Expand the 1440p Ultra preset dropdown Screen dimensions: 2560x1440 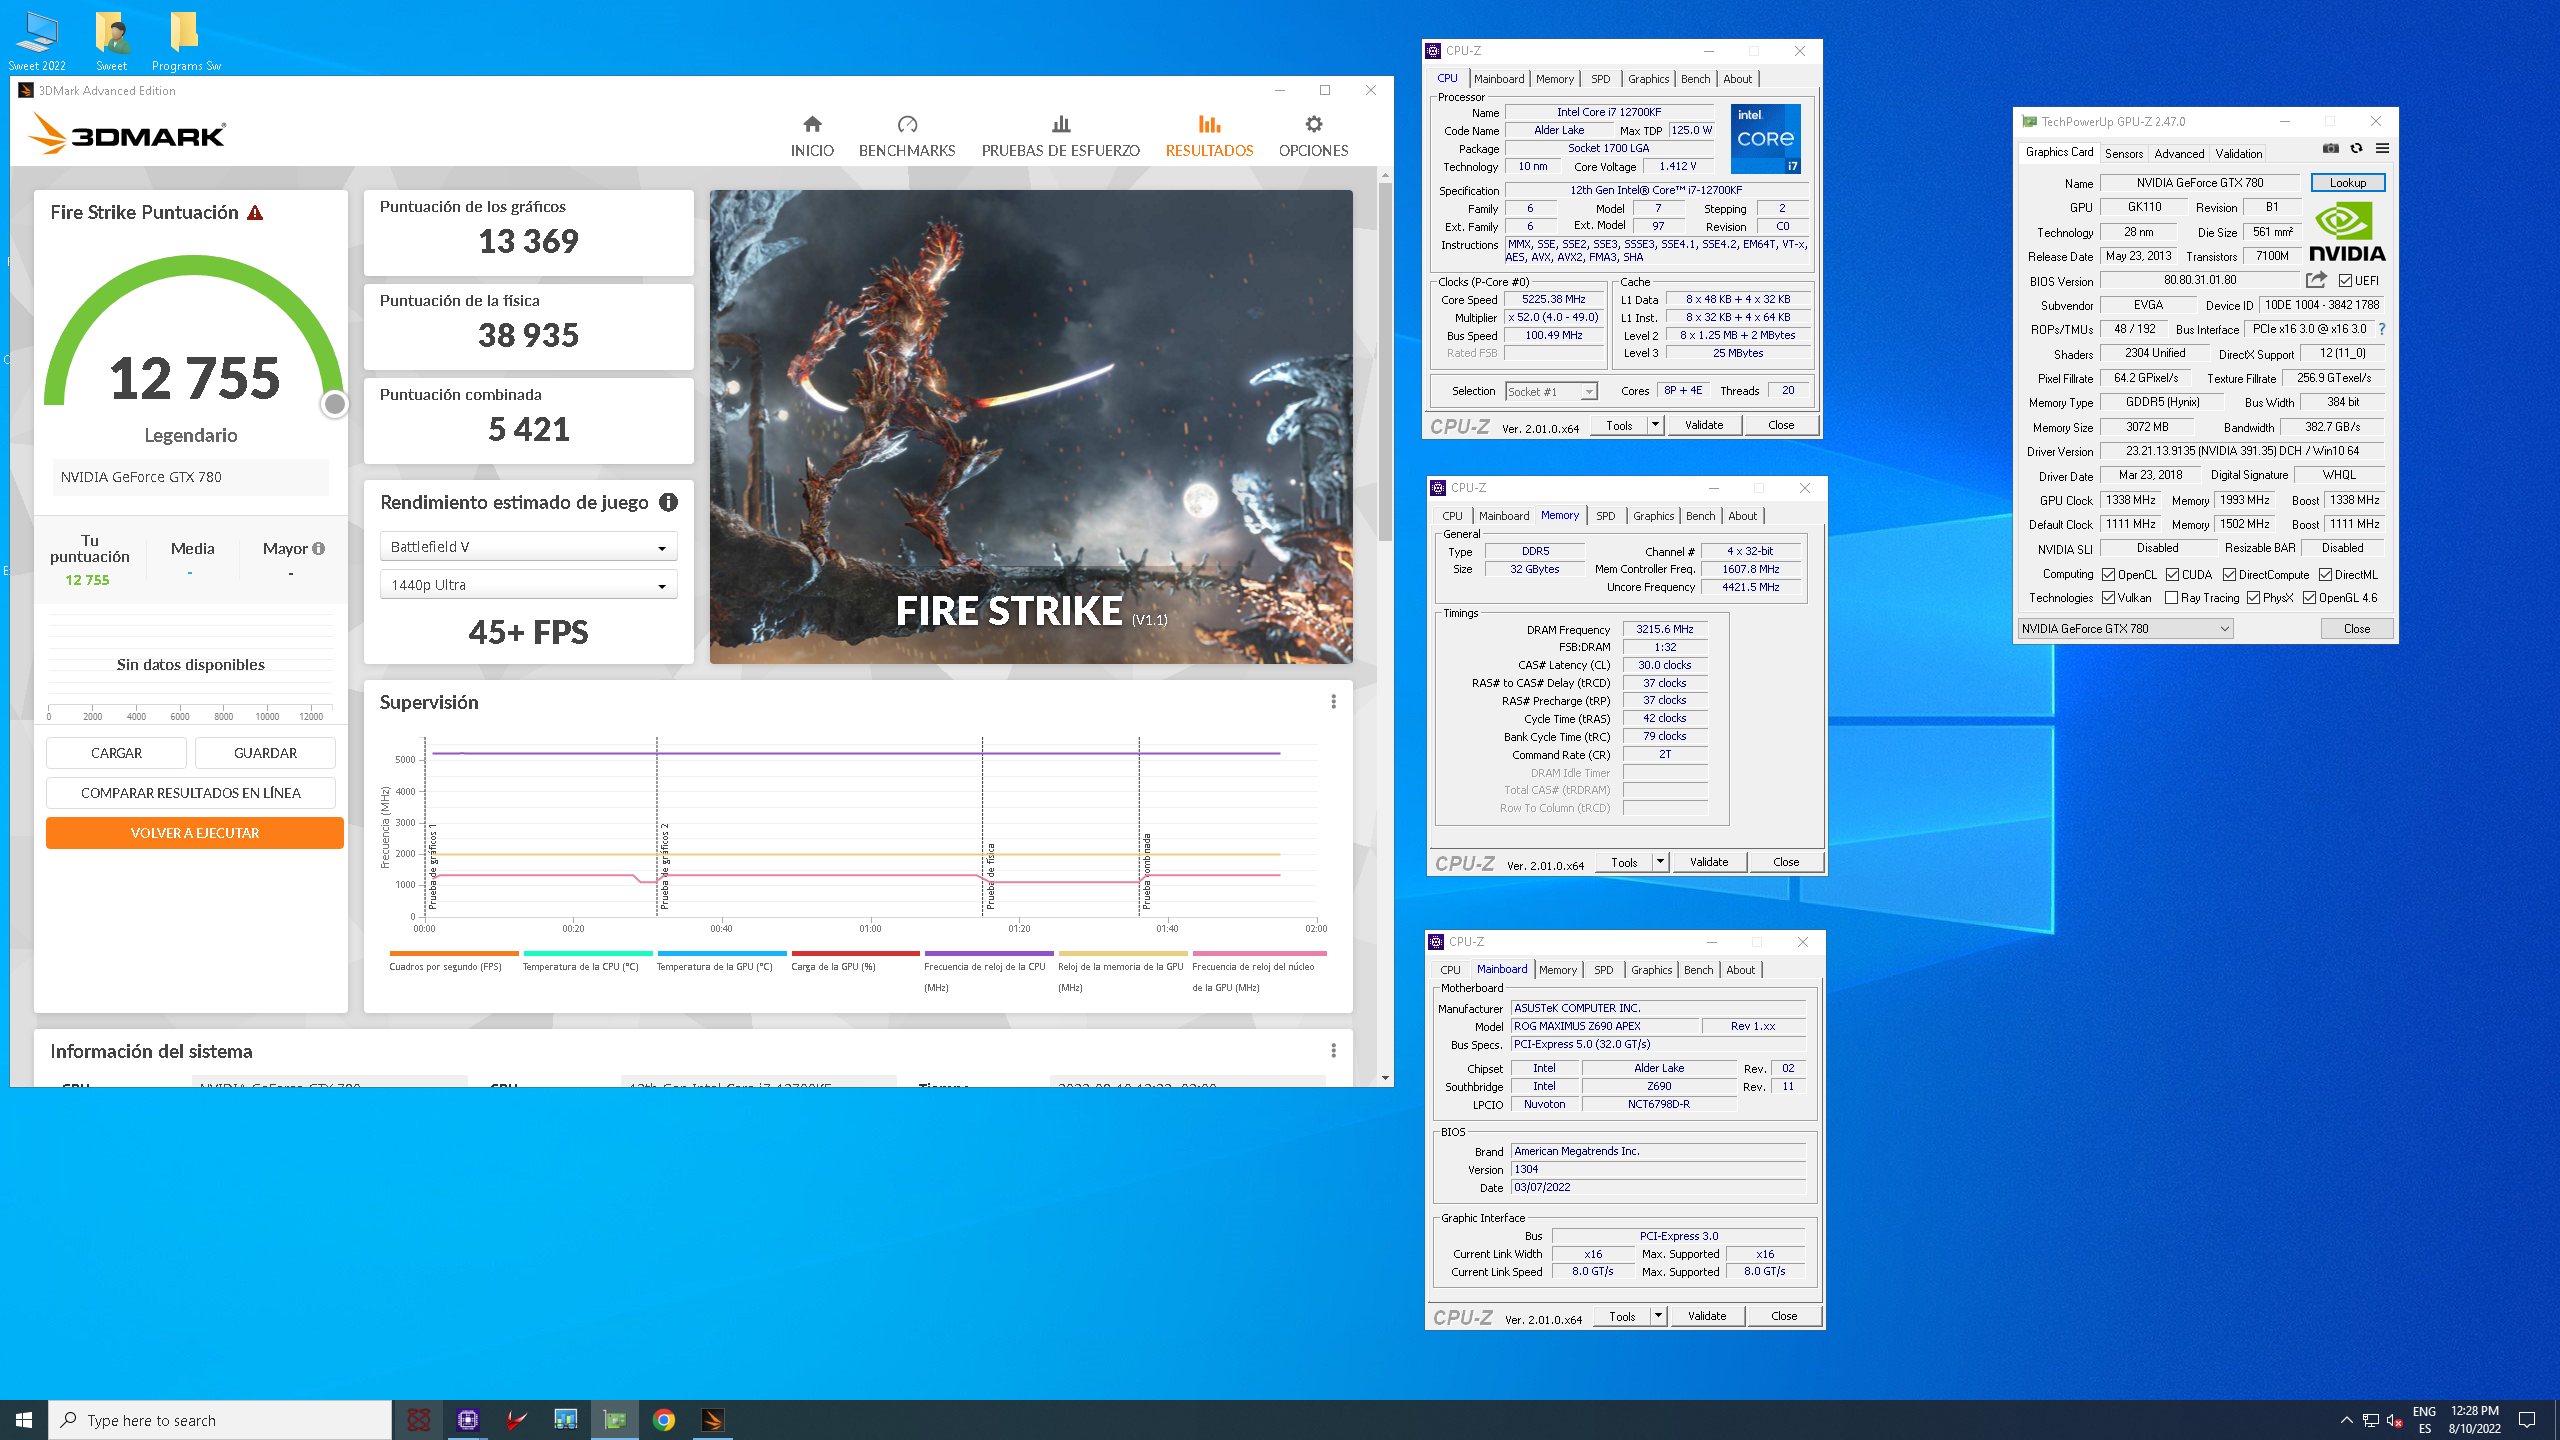point(528,585)
